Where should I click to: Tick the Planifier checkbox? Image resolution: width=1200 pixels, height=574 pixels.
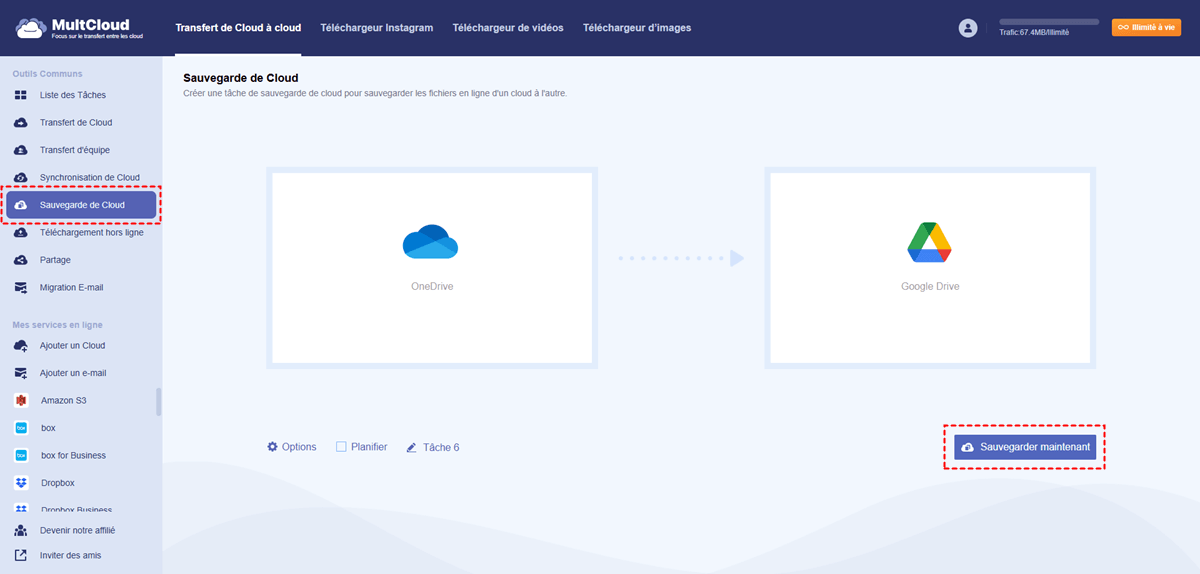(341, 447)
